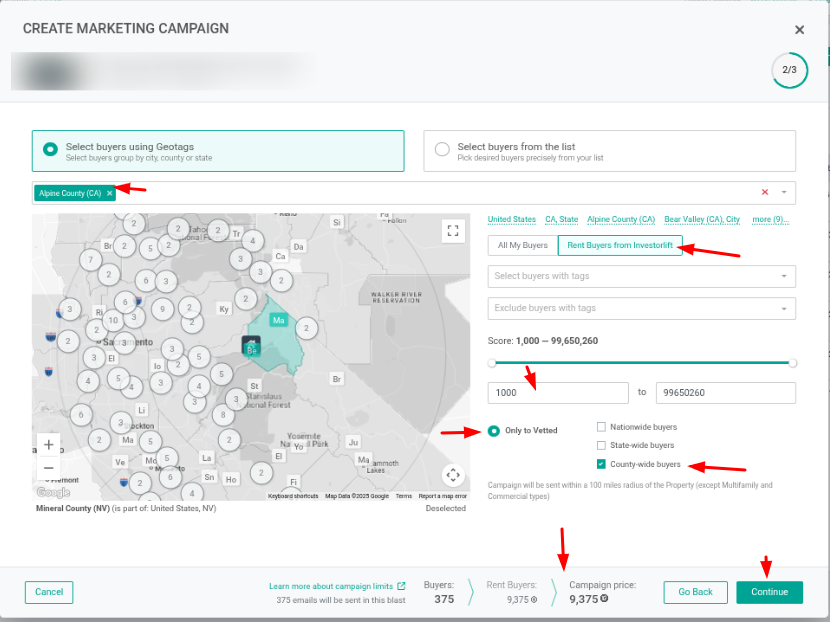The width and height of the screenshot is (830, 622).
Task: Open the Bear Valley (CA), City link
Action: (x=702, y=219)
